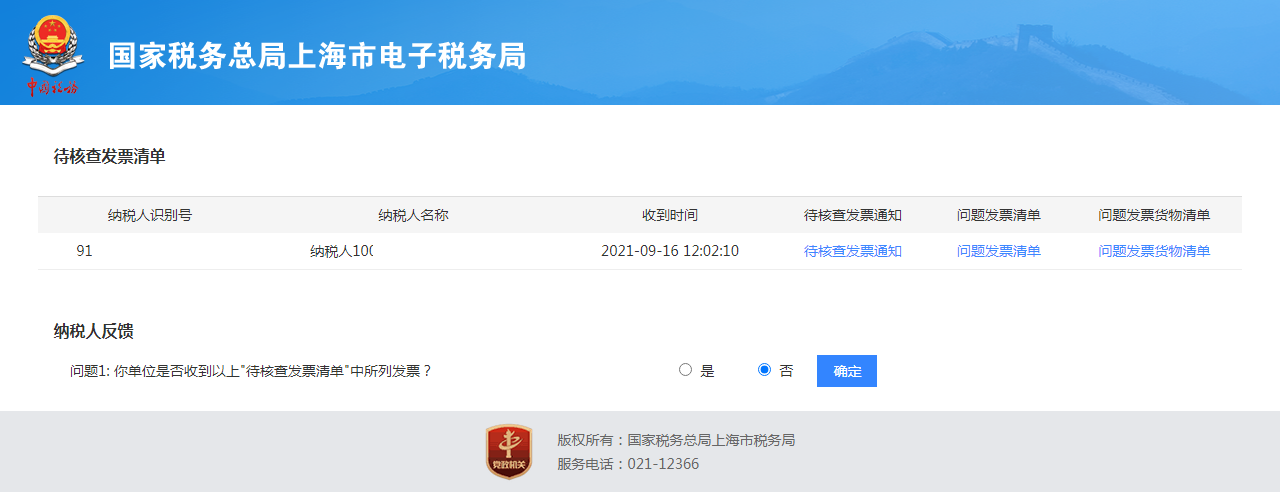
Task: Open the blue 问题发票清单 link in row
Action: [998, 251]
